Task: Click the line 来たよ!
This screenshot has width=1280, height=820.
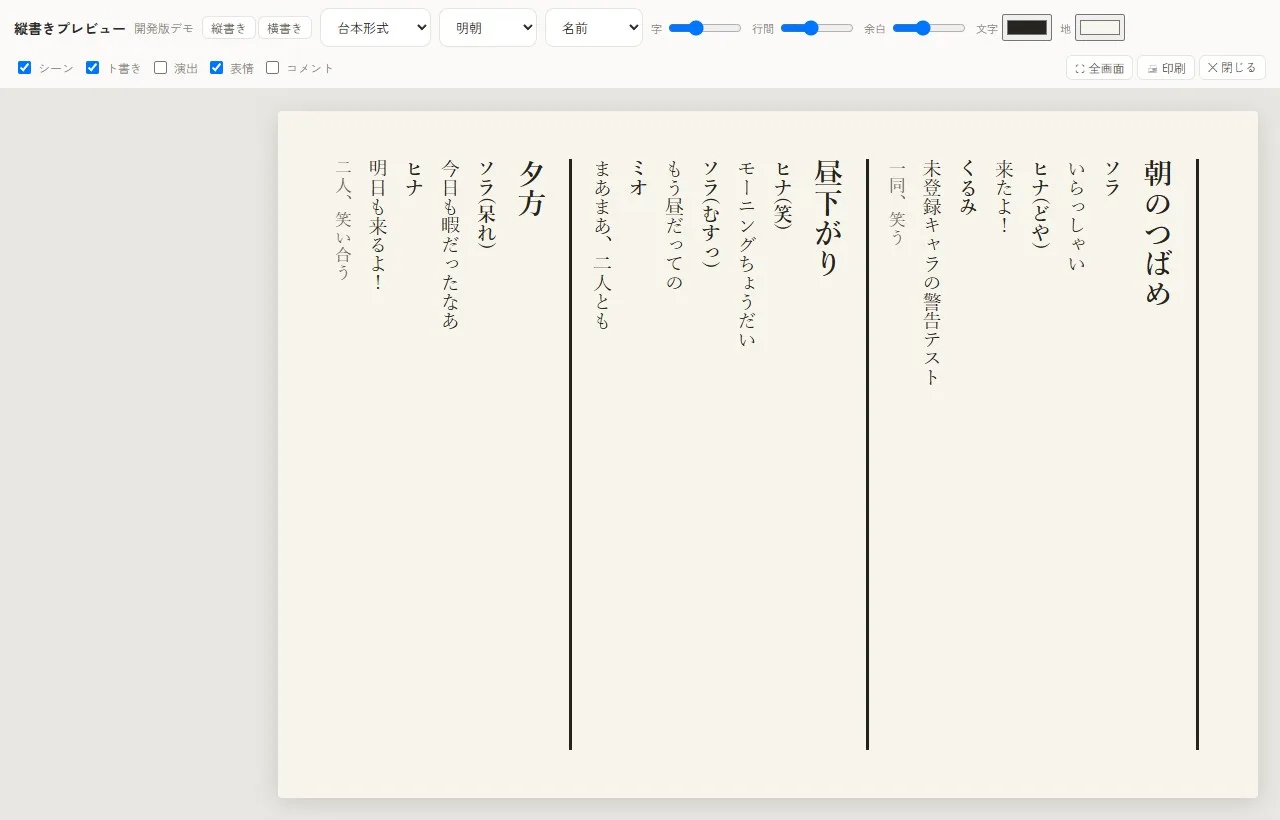Action: pyautogui.click(x=1005, y=198)
